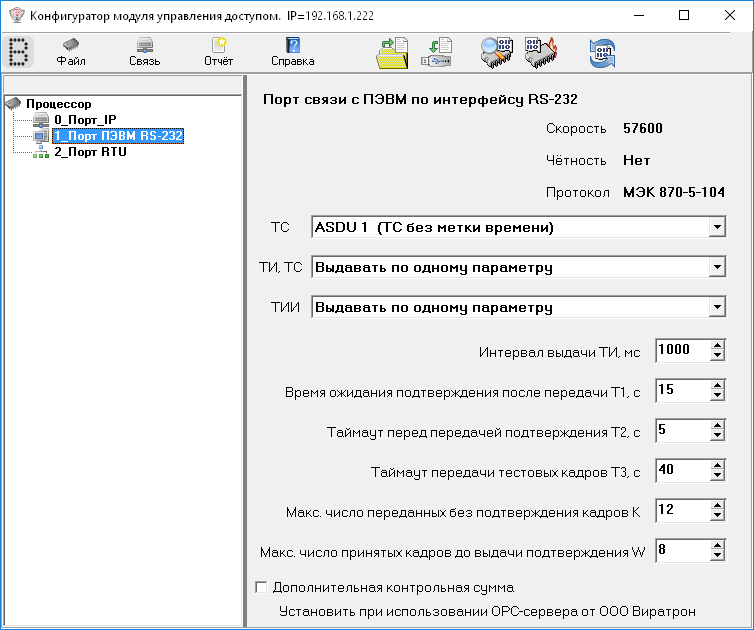Screen dimensions: 754x630
Task: Enable Дополнительная контрольная сумма checkbox
Action: tap(262, 588)
